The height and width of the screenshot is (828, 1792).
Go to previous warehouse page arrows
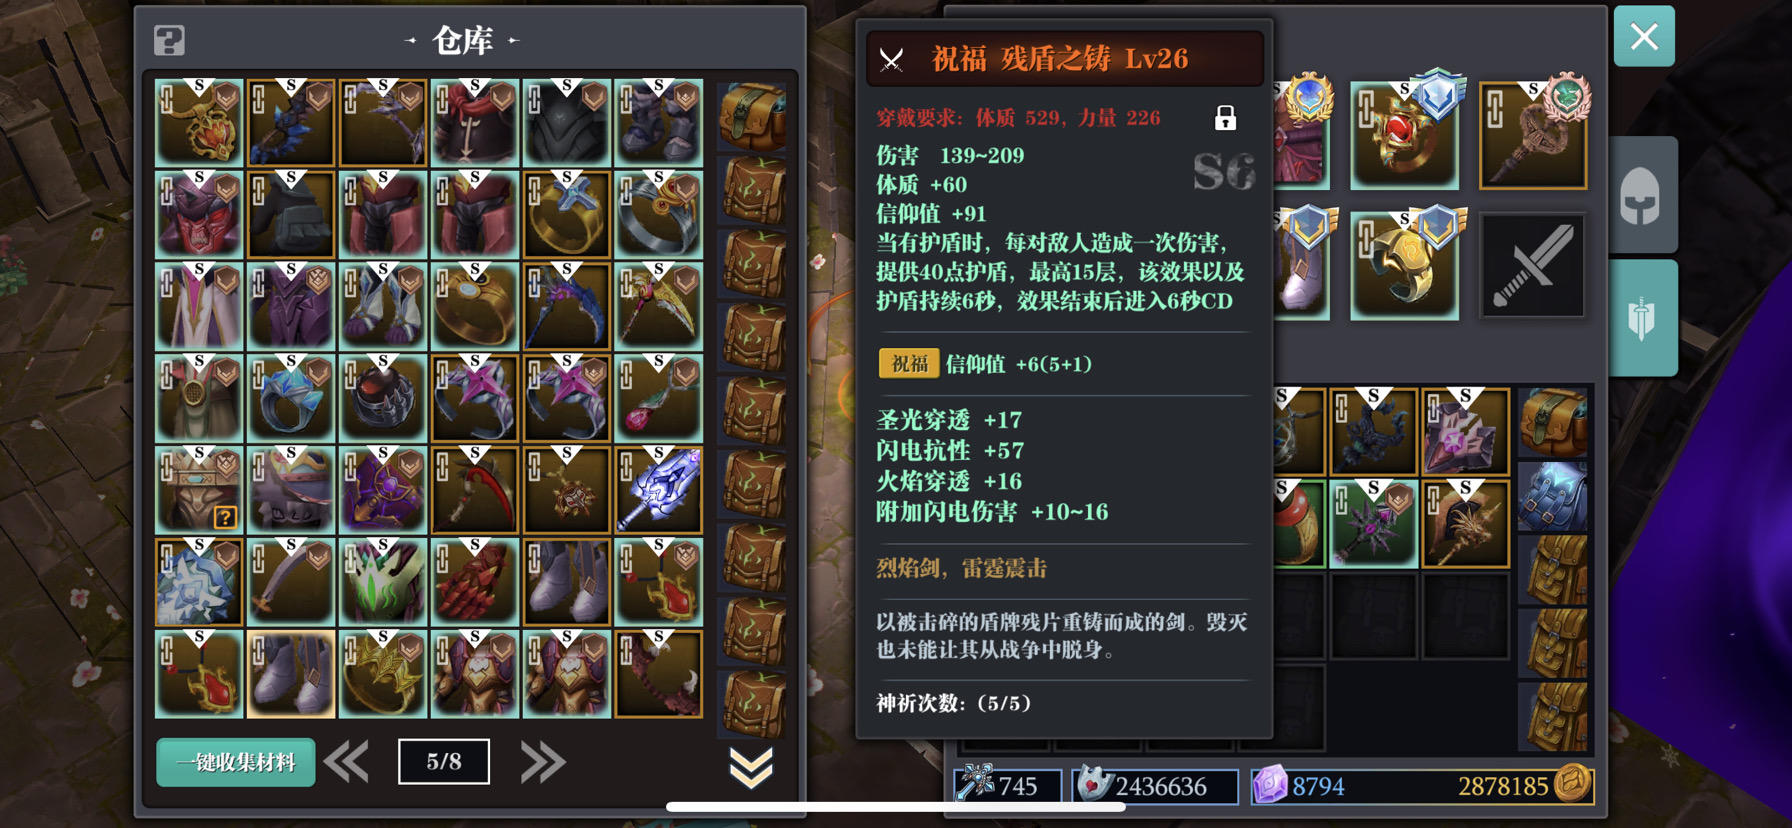347,763
